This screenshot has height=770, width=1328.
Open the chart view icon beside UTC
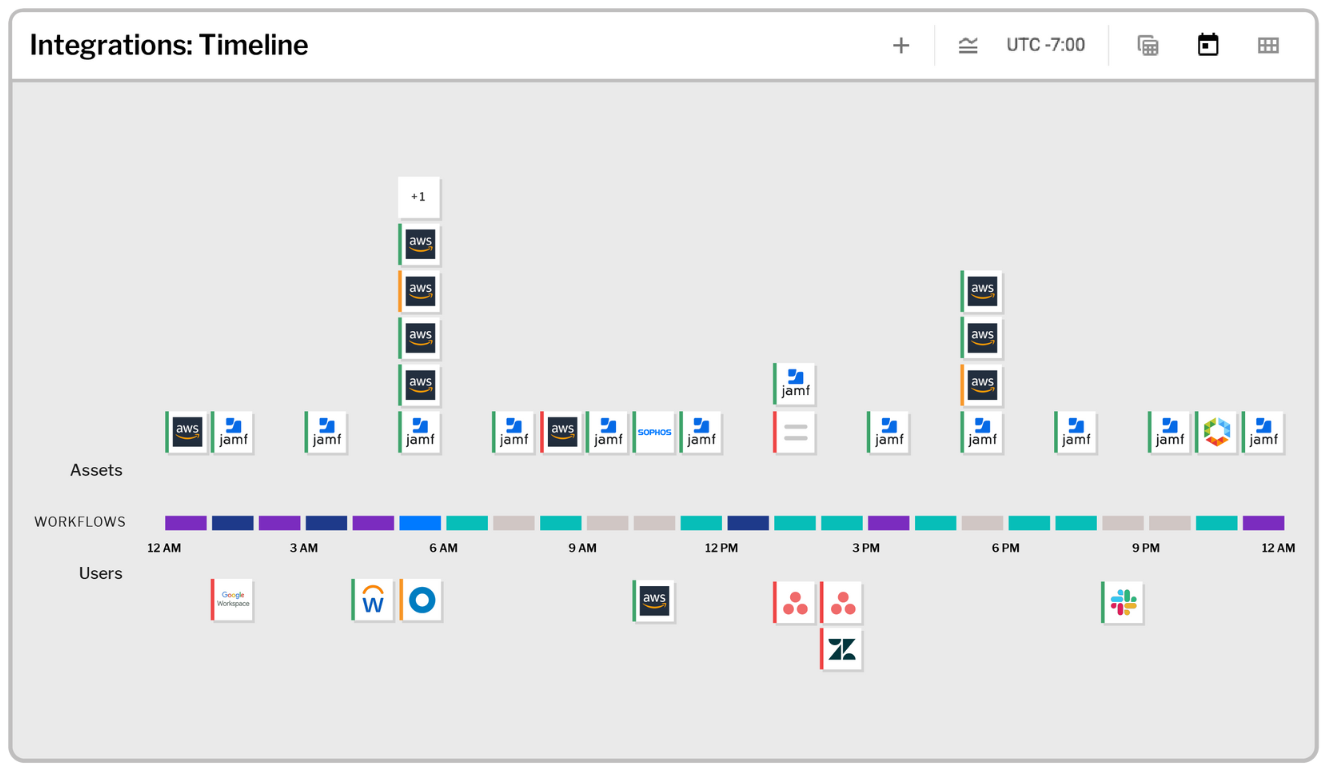point(968,46)
